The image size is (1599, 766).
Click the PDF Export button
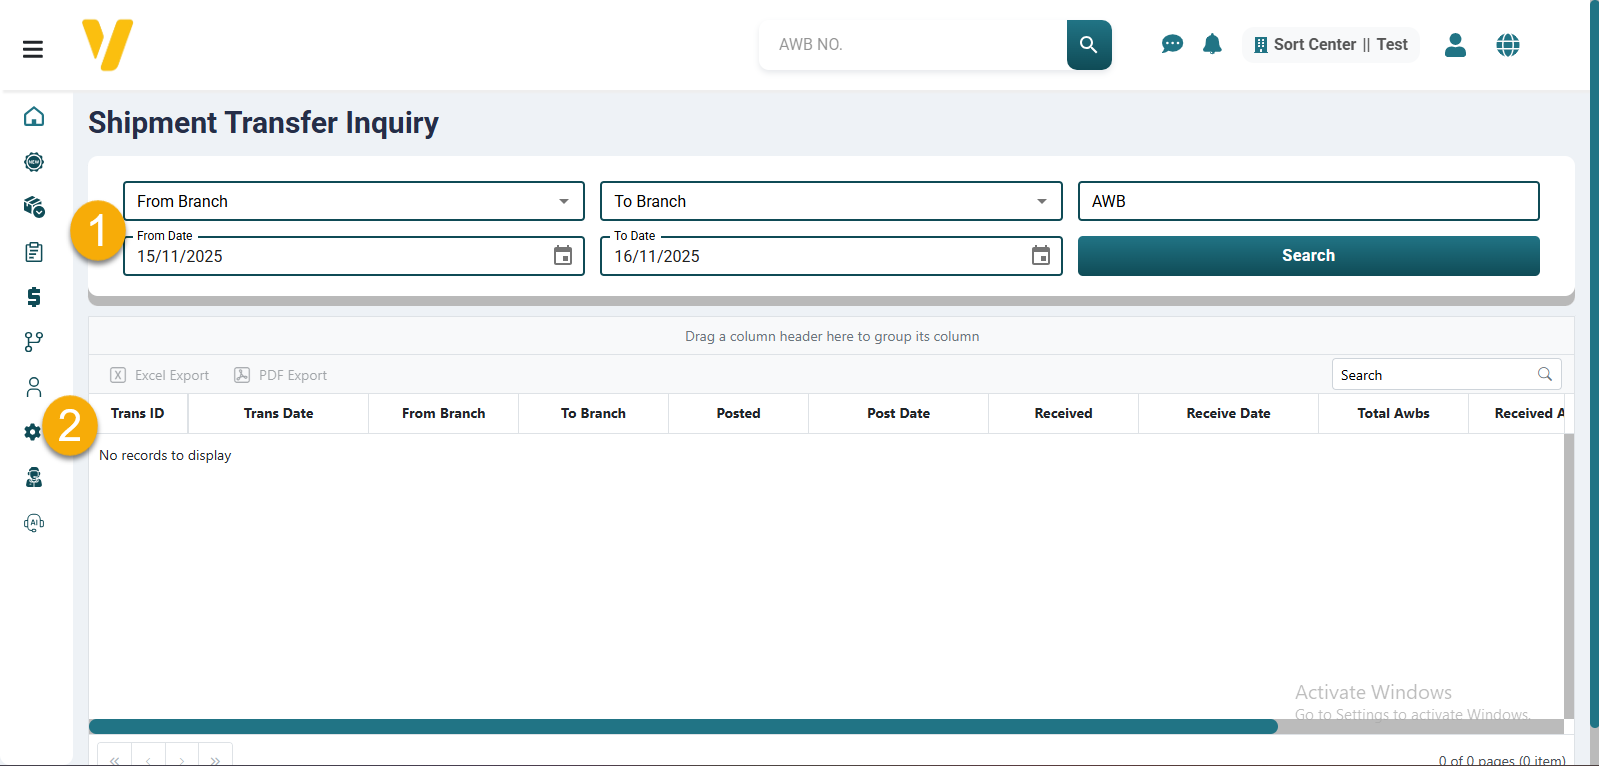tap(281, 375)
